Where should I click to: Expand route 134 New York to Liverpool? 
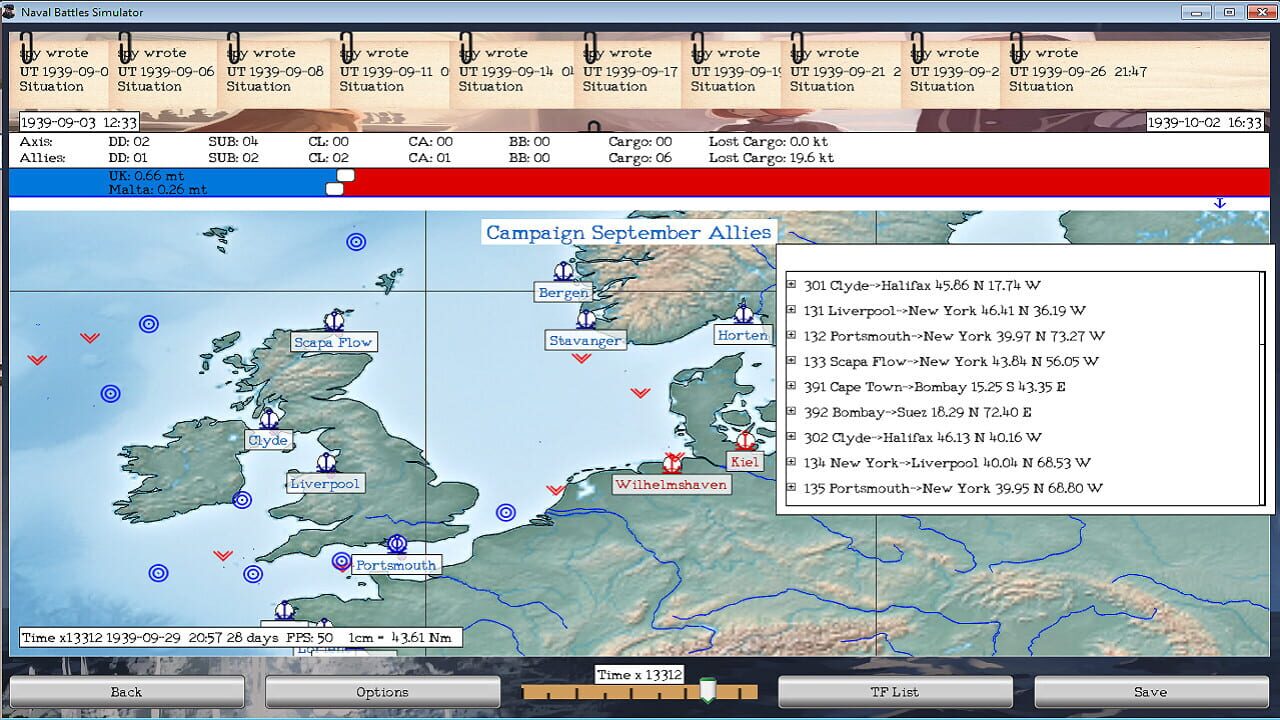point(790,462)
